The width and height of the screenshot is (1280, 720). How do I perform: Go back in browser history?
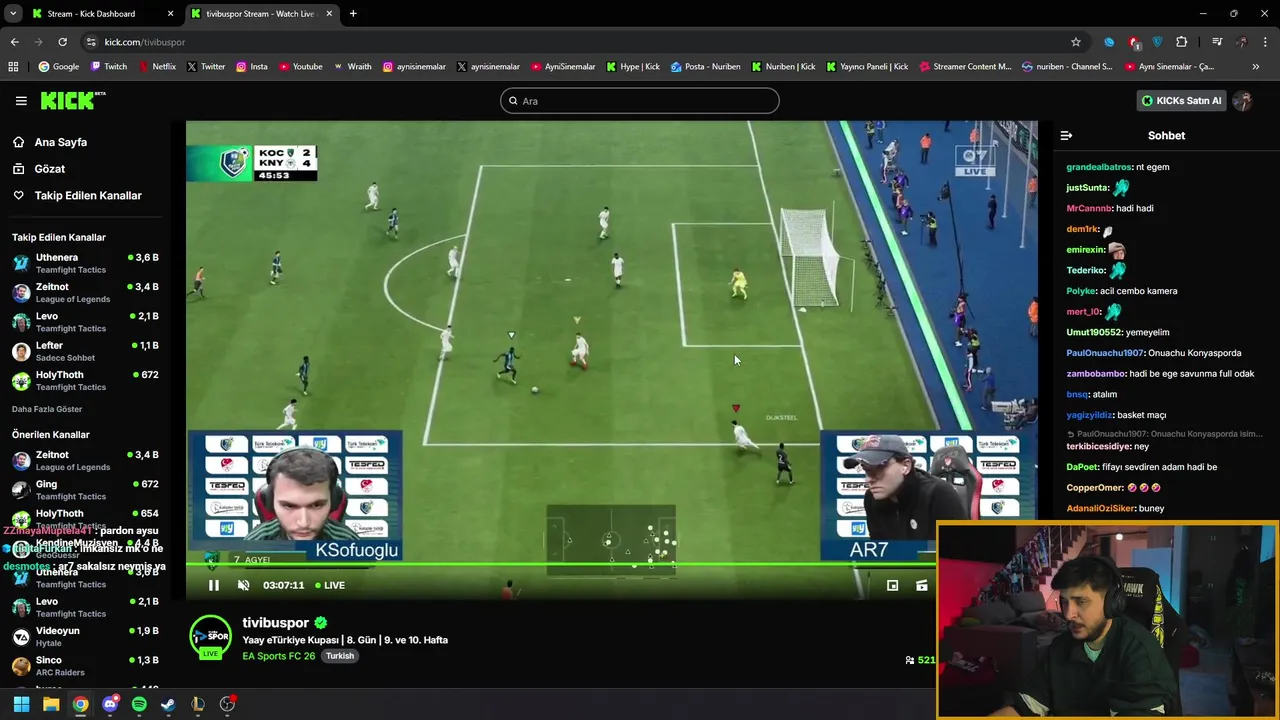point(14,42)
